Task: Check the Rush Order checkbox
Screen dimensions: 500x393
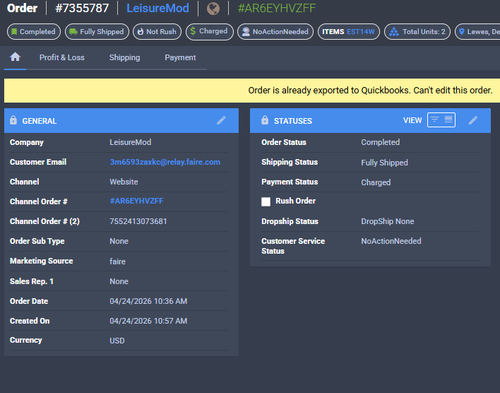Action: pos(266,202)
